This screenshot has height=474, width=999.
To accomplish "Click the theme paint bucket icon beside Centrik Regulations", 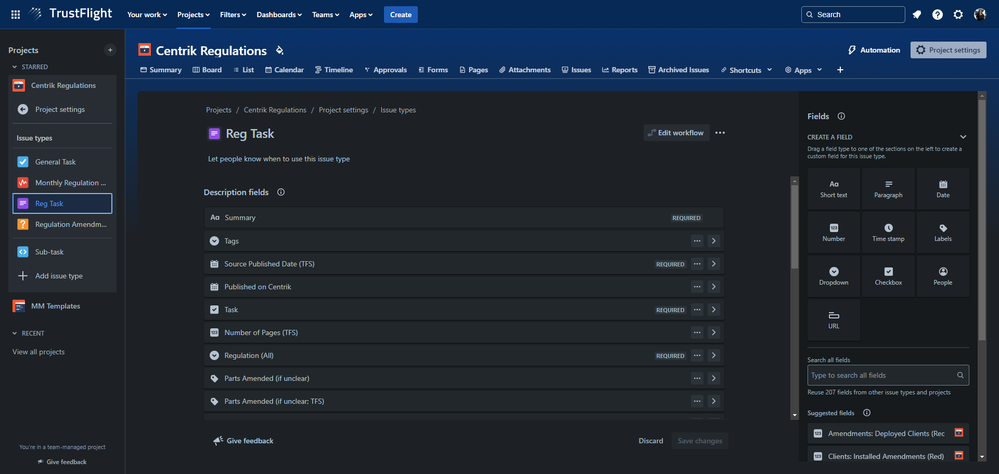I will (279, 50).
